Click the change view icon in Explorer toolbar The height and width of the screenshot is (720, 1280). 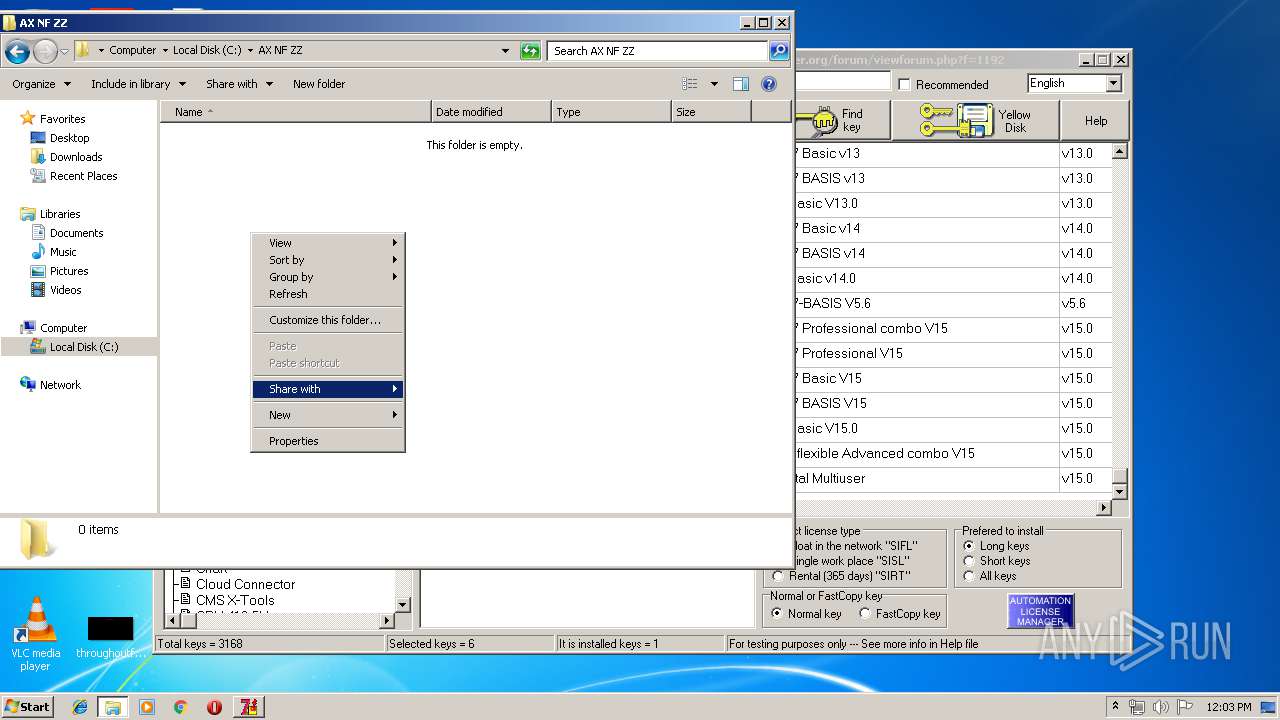click(x=690, y=84)
